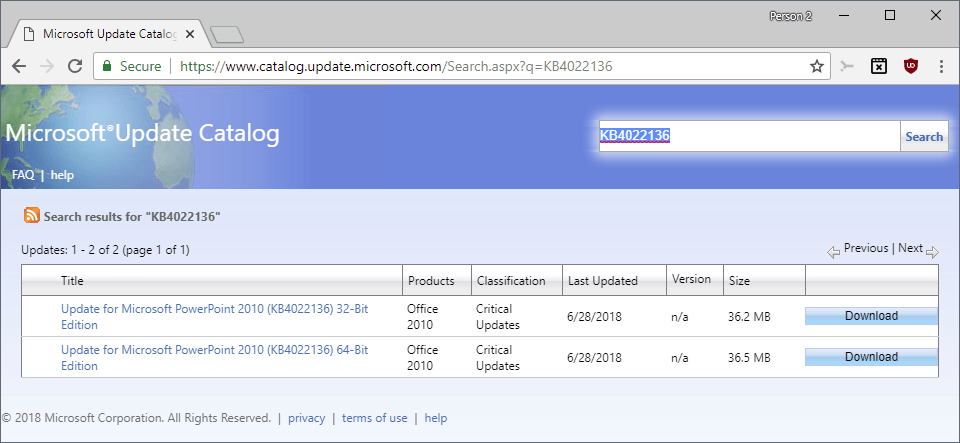
Task: Click the address bar URL
Action: (x=396, y=66)
